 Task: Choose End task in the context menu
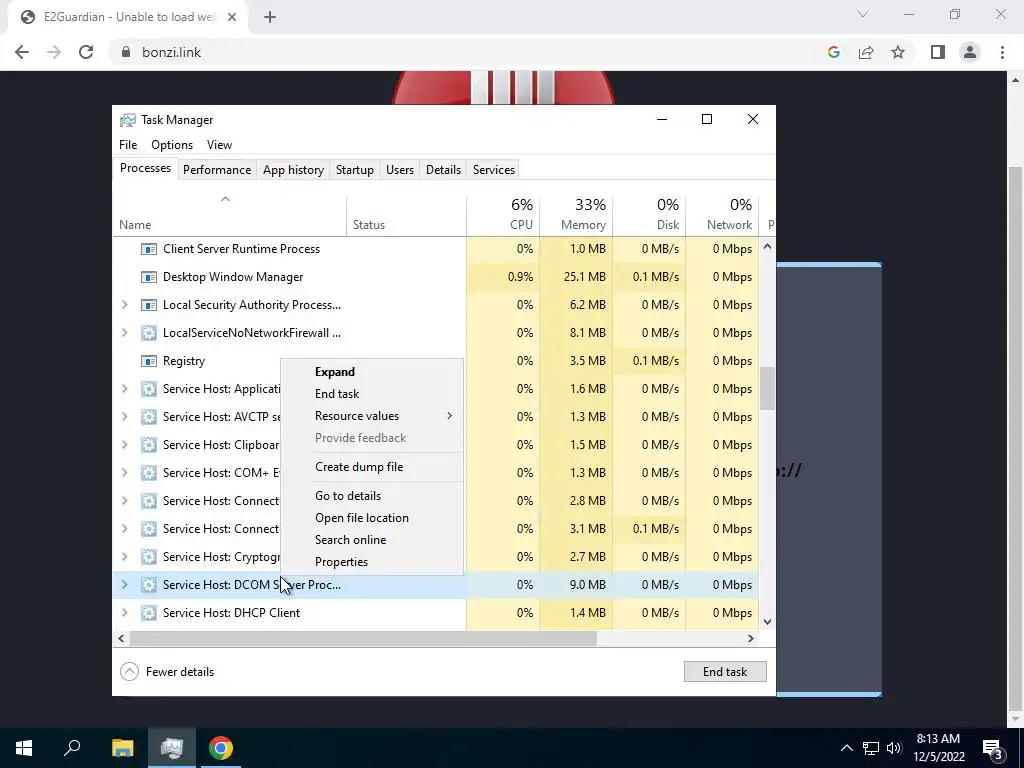coord(372,394)
